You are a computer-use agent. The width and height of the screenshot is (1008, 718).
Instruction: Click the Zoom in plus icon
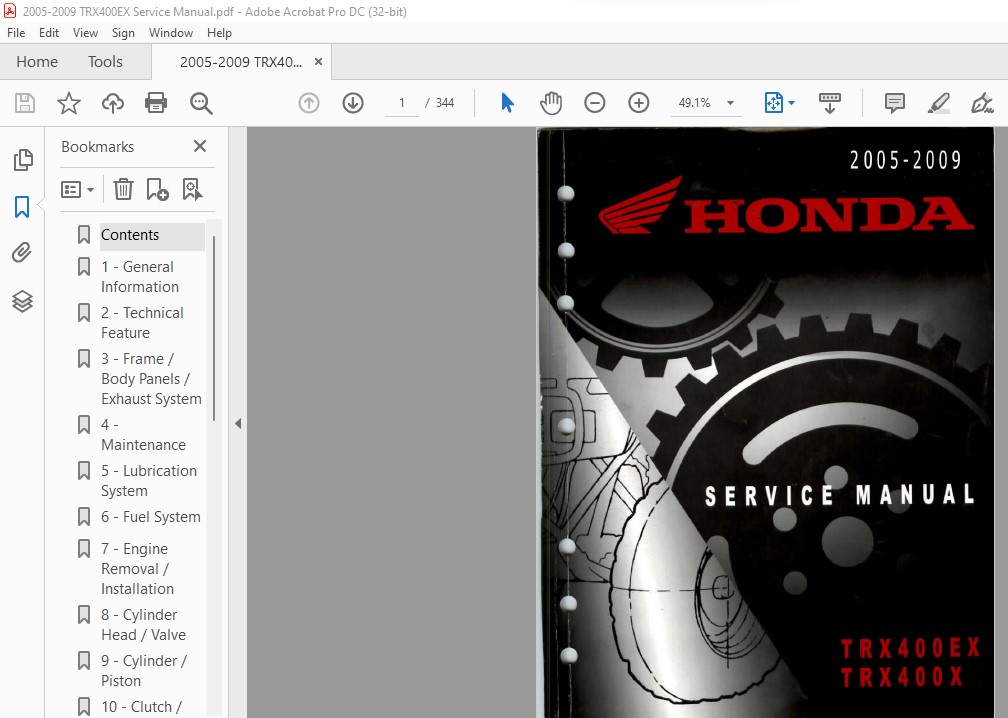(638, 103)
